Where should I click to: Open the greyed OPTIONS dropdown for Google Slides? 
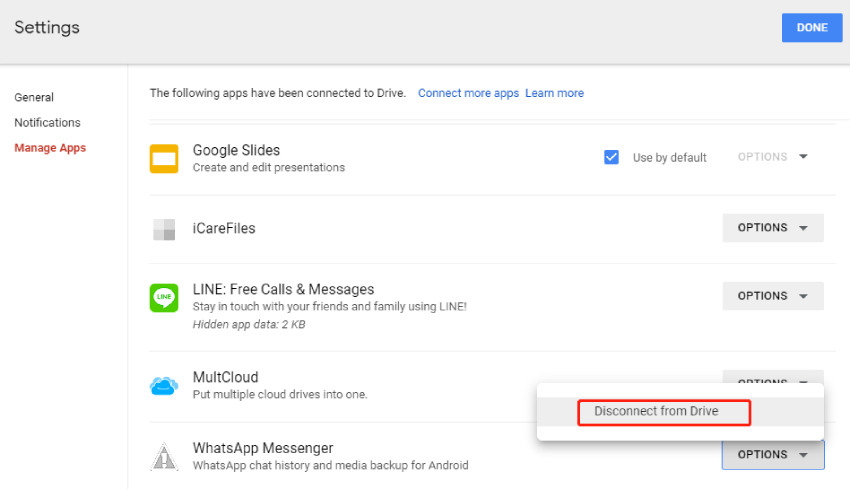(772, 157)
